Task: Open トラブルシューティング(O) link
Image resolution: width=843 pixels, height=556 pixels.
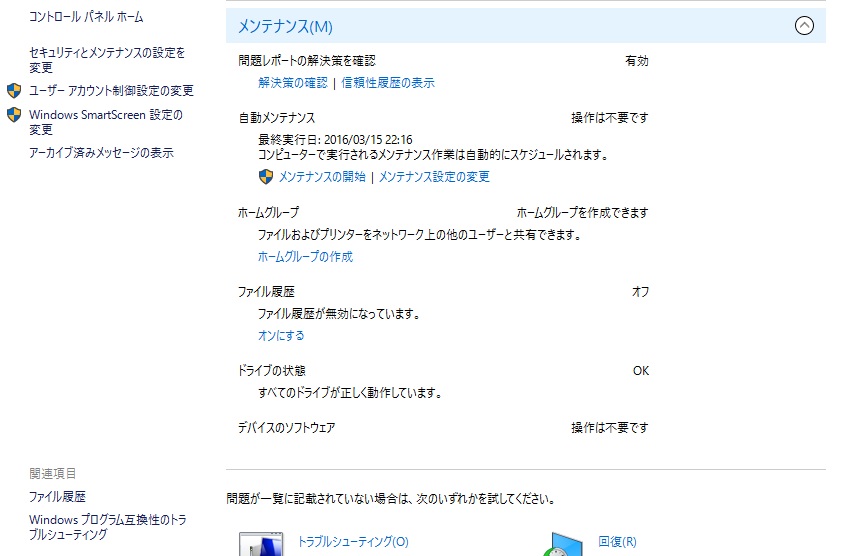Action: (x=353, y=542)
